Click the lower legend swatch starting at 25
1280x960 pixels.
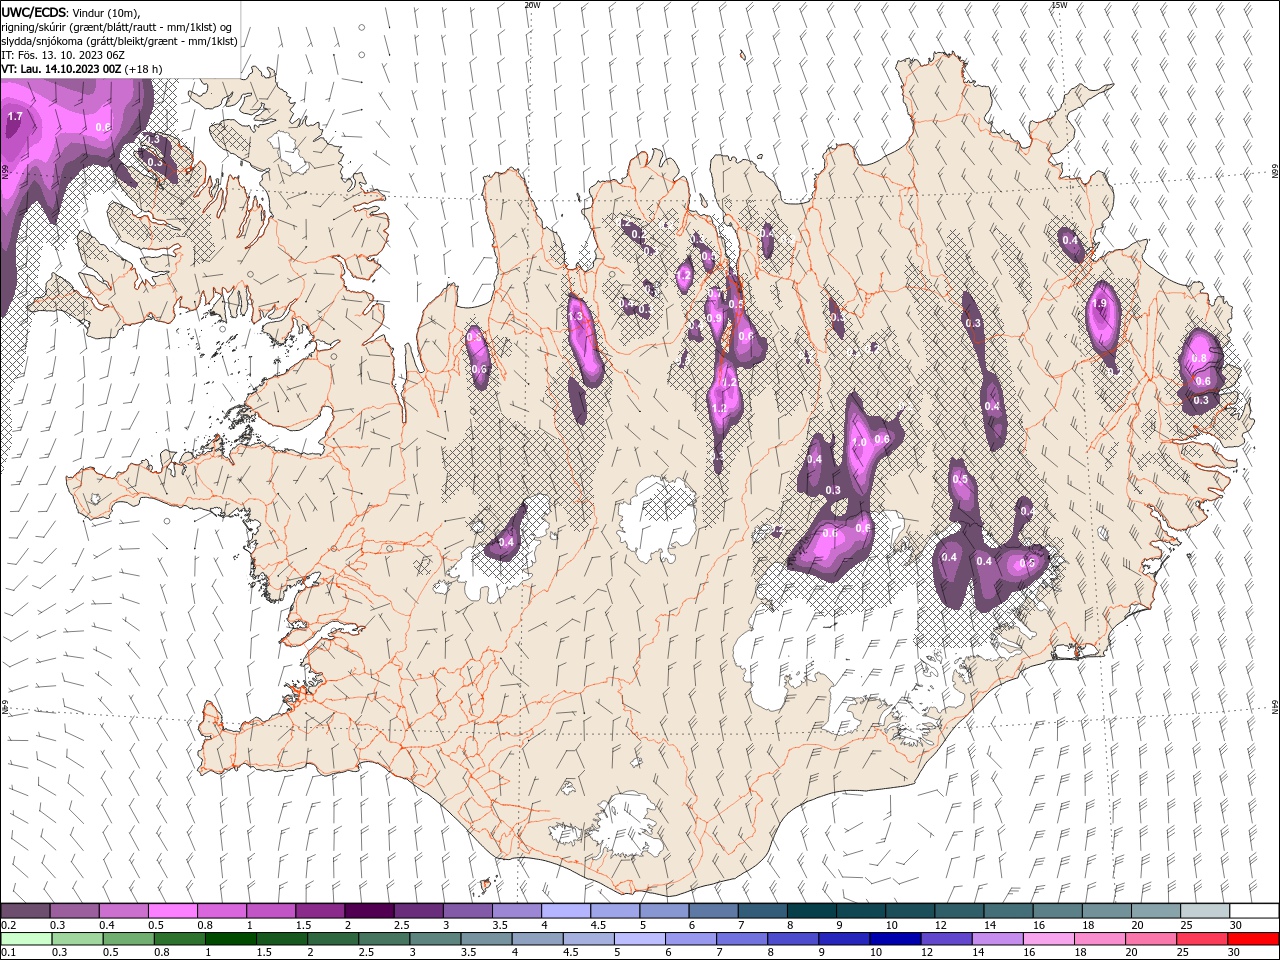(x=1201, y=939)
